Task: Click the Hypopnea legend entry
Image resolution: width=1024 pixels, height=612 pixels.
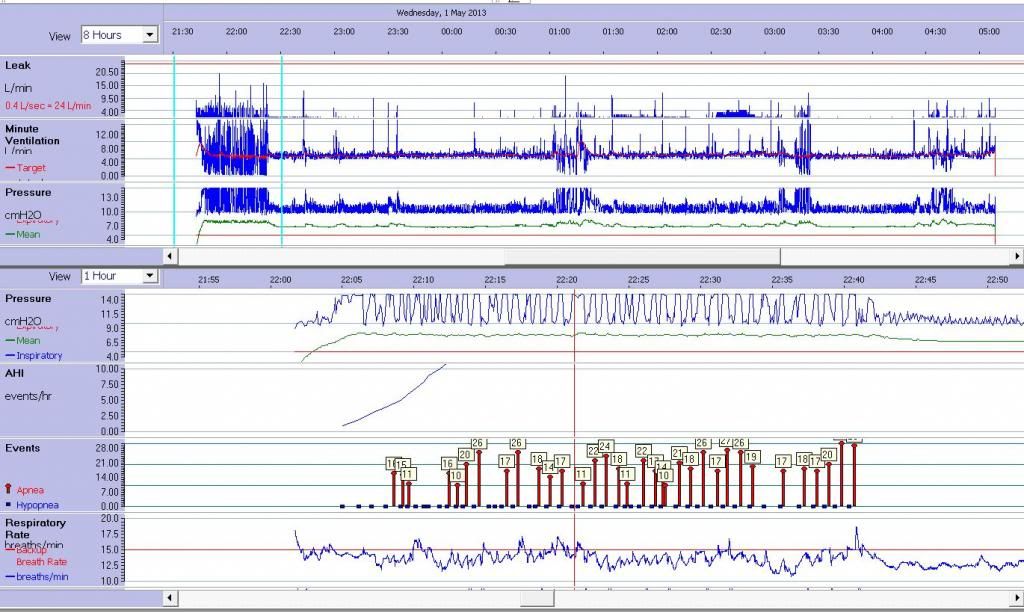Action: click(32, 505)
